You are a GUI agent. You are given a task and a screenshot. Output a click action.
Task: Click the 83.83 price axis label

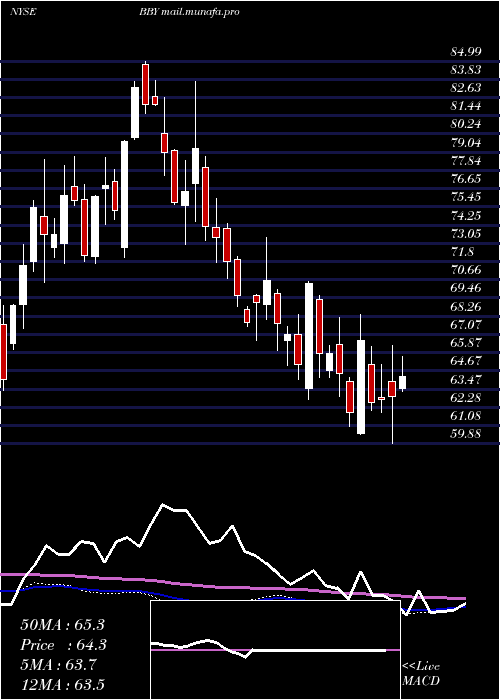click(x=466, y=70)
